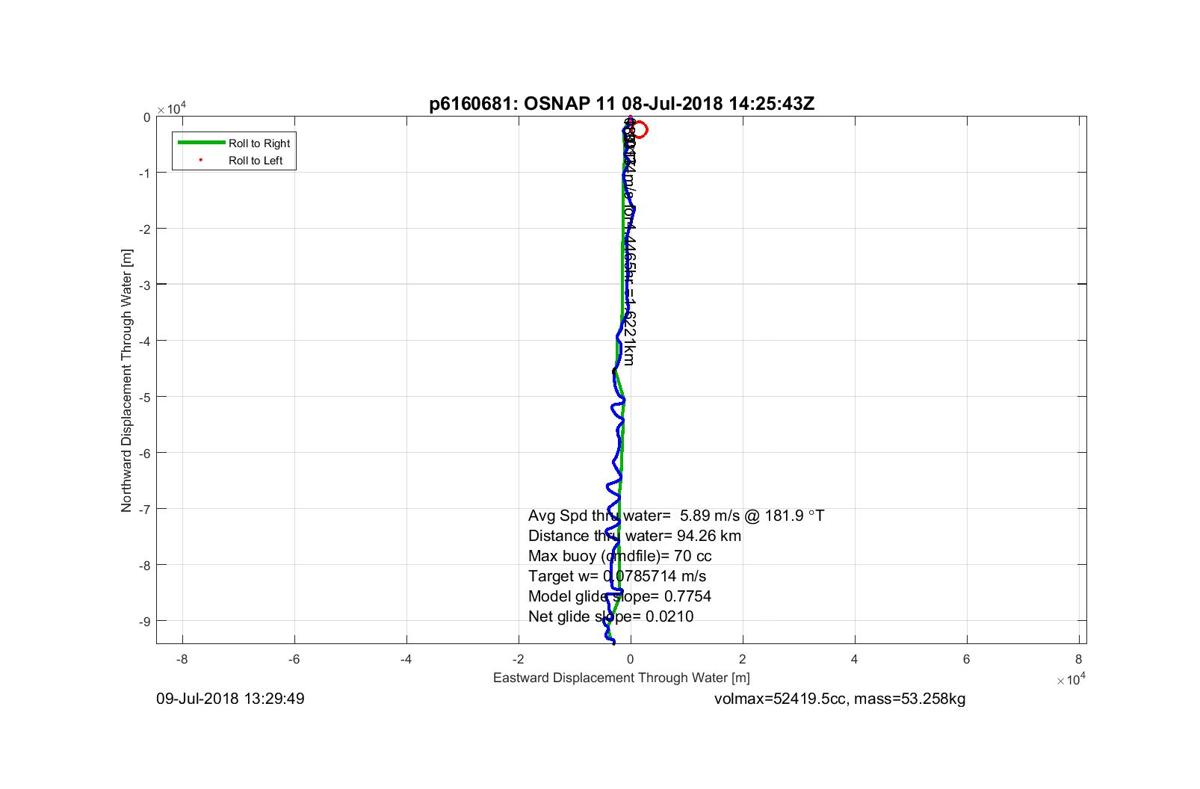Click the Max buoy (cmdfile)= 70 cc text

click(620, 556)
